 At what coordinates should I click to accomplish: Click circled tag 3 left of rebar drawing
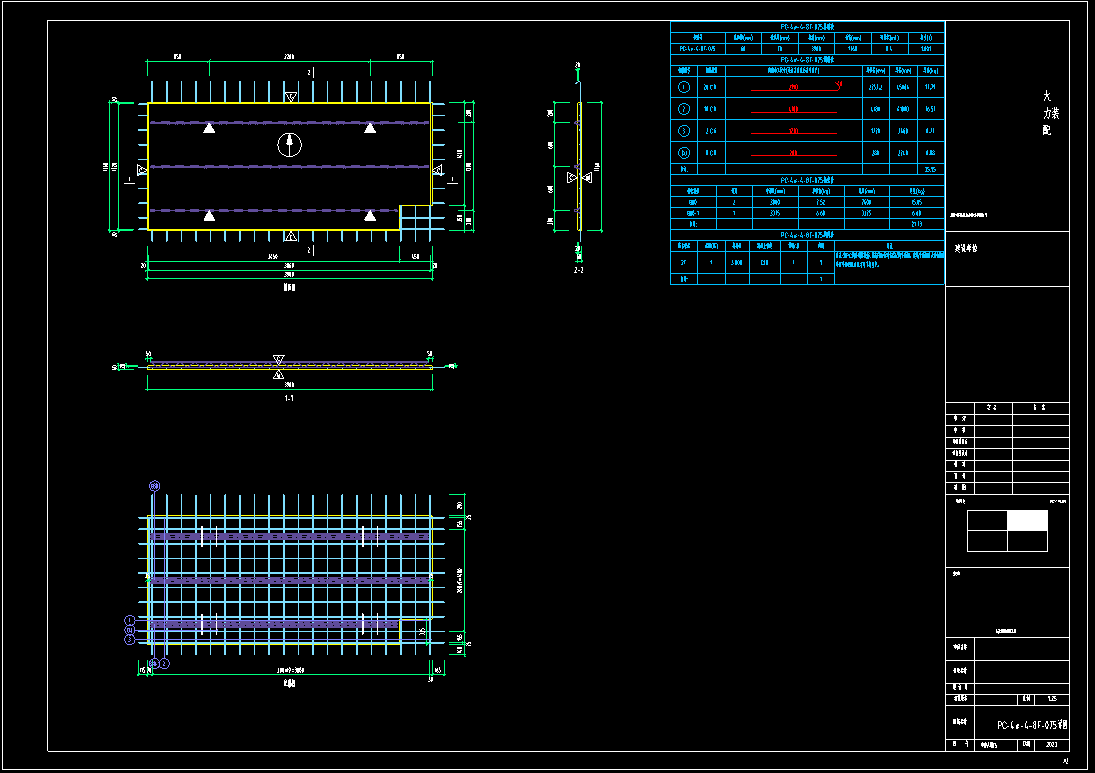[129, 639]
